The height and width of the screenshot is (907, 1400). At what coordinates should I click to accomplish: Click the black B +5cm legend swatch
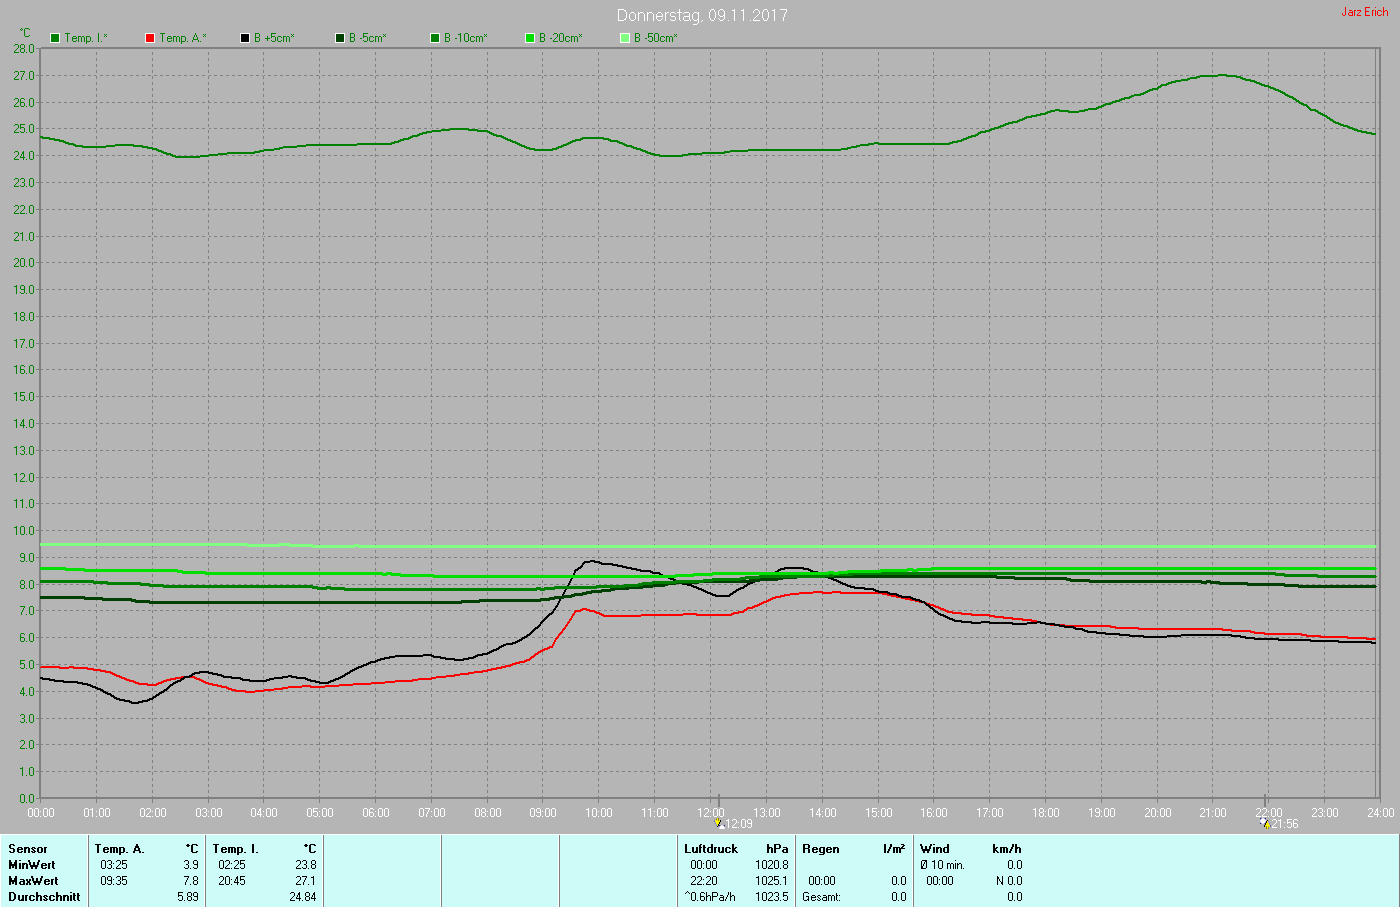[x=245, y=38]
